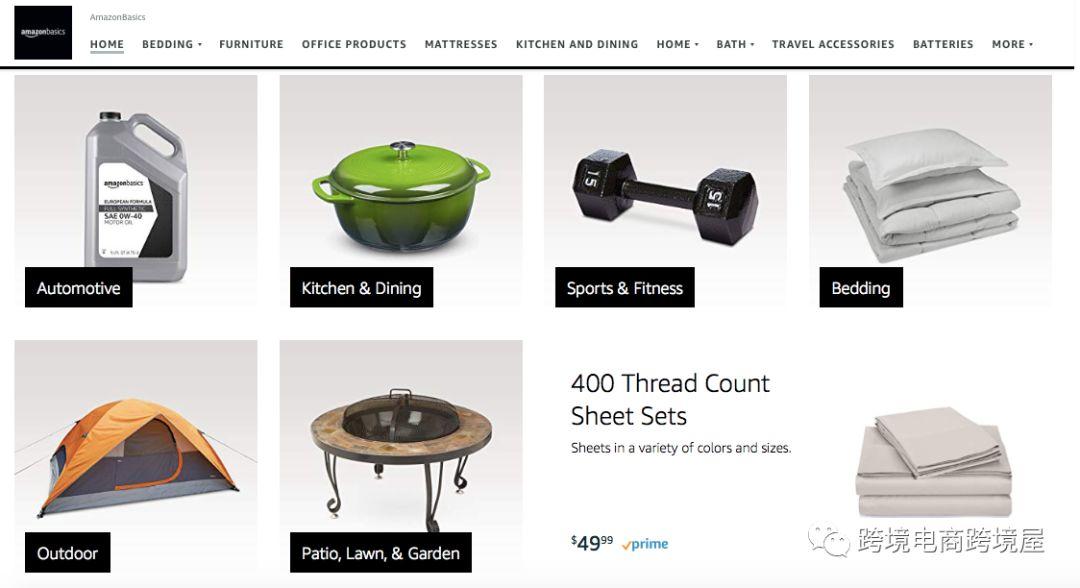The height and width of the screenshot is (588, 1080).
Task: Select the folded sheet set image
Action: pyautogui.click(x=934, y=462)
